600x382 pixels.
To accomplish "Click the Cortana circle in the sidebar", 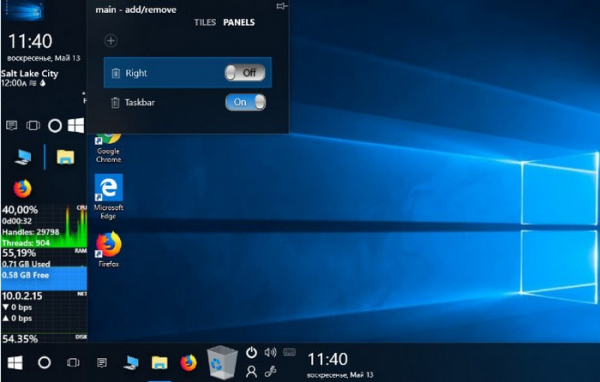I will (55, 126).
